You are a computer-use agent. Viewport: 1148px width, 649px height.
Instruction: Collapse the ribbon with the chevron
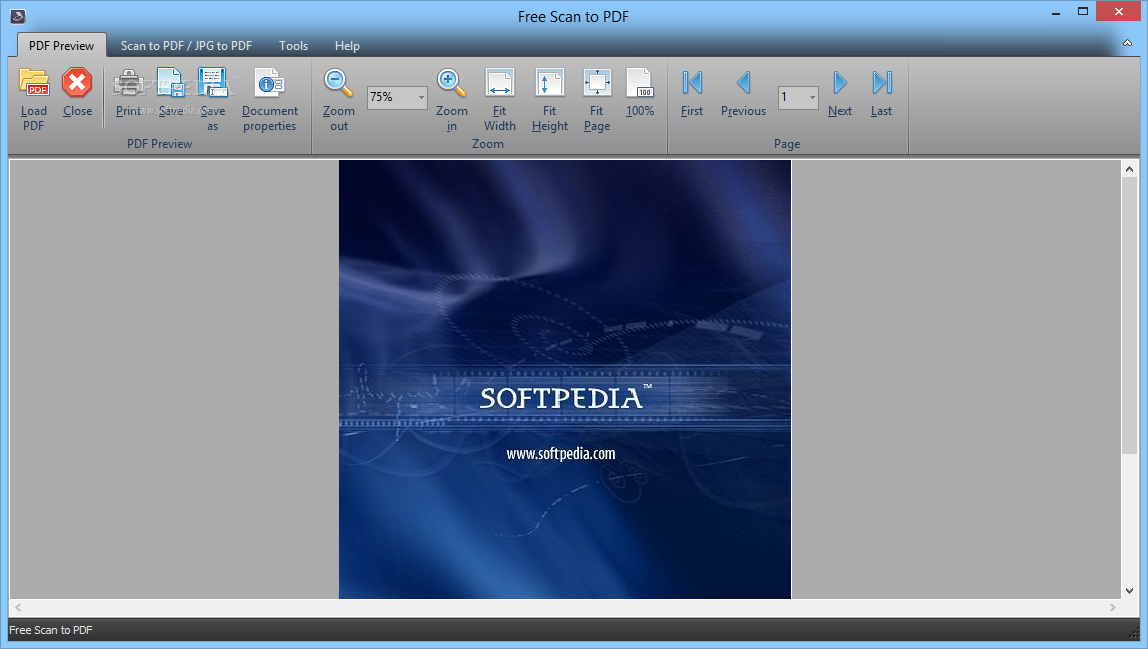point(1128,44)
